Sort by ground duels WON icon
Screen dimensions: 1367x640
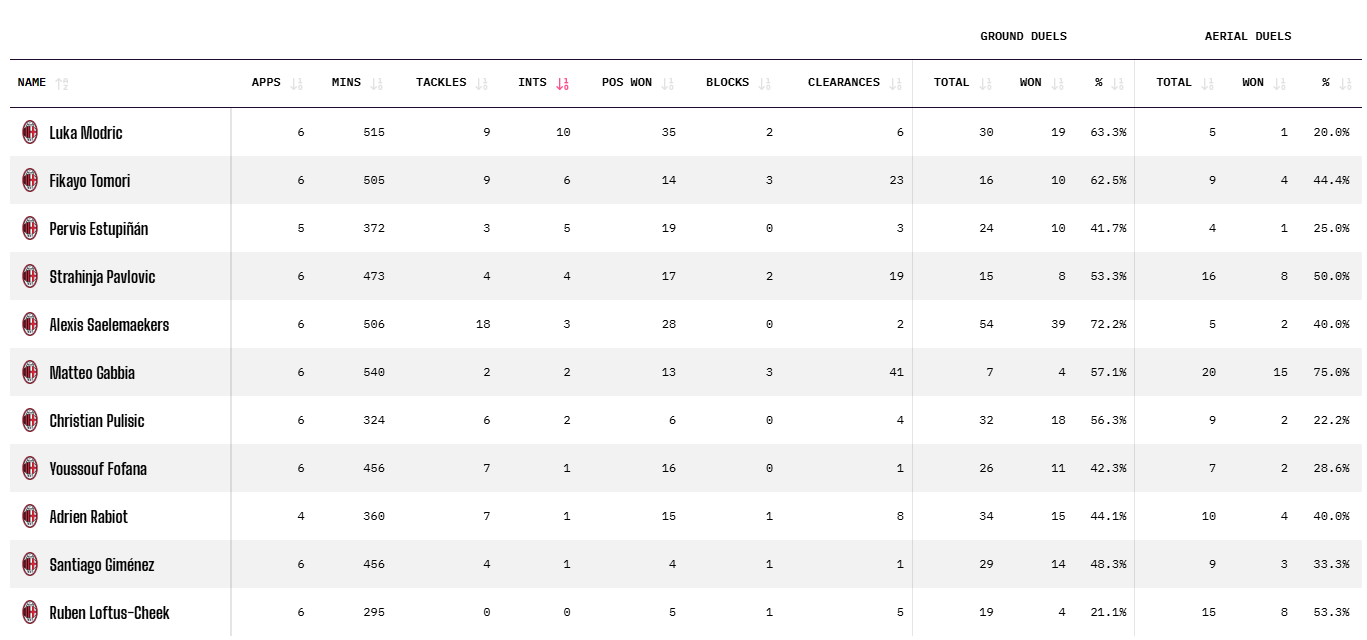(1057, 83)
